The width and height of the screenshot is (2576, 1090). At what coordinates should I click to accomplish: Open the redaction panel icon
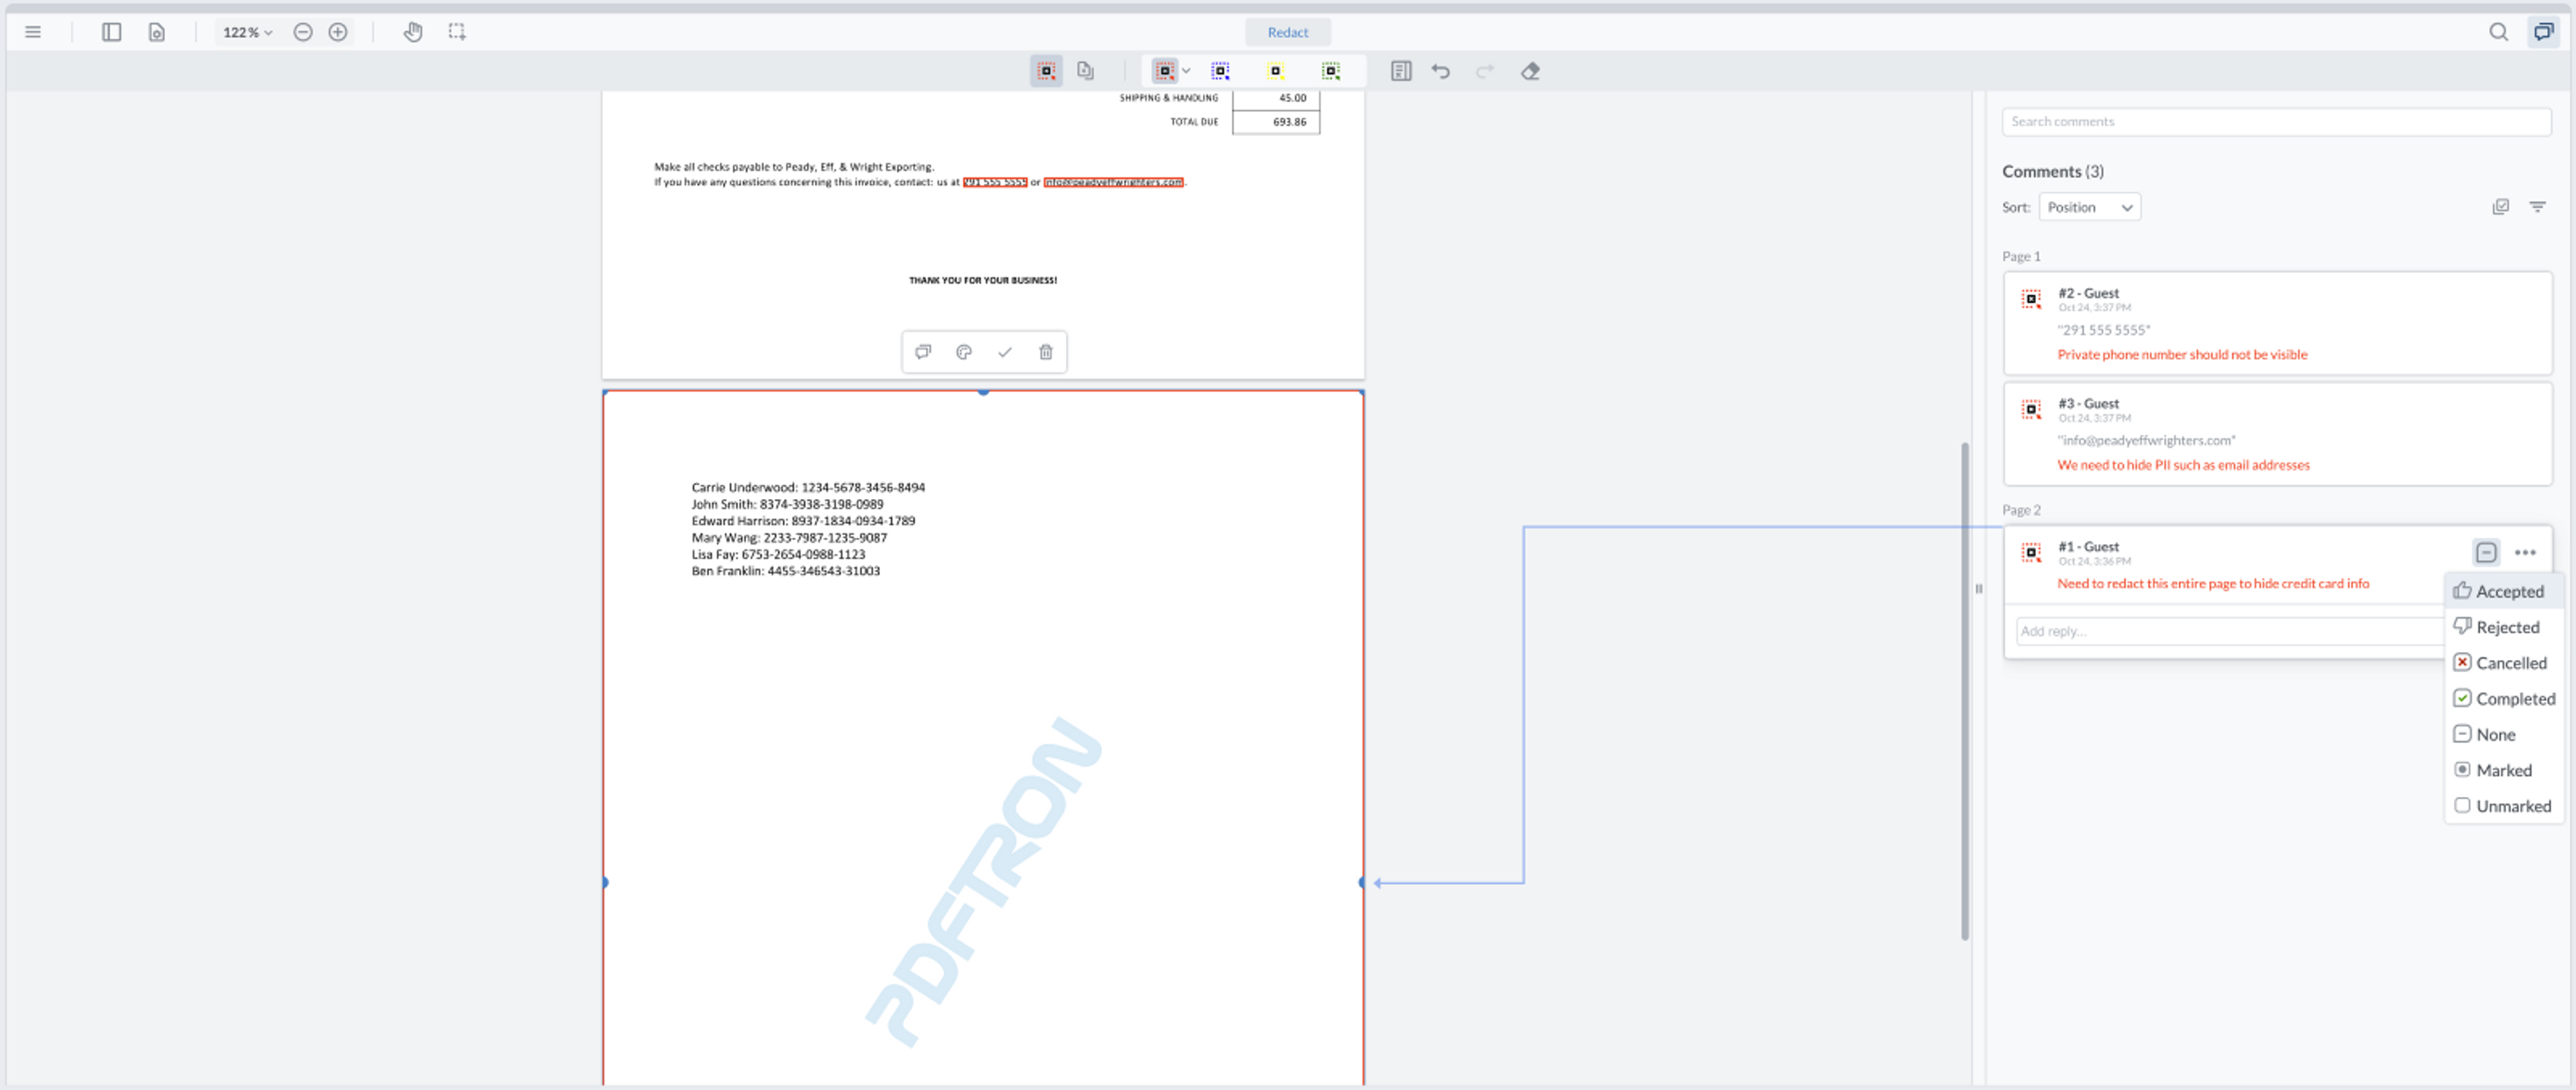tap(1400, 71)
